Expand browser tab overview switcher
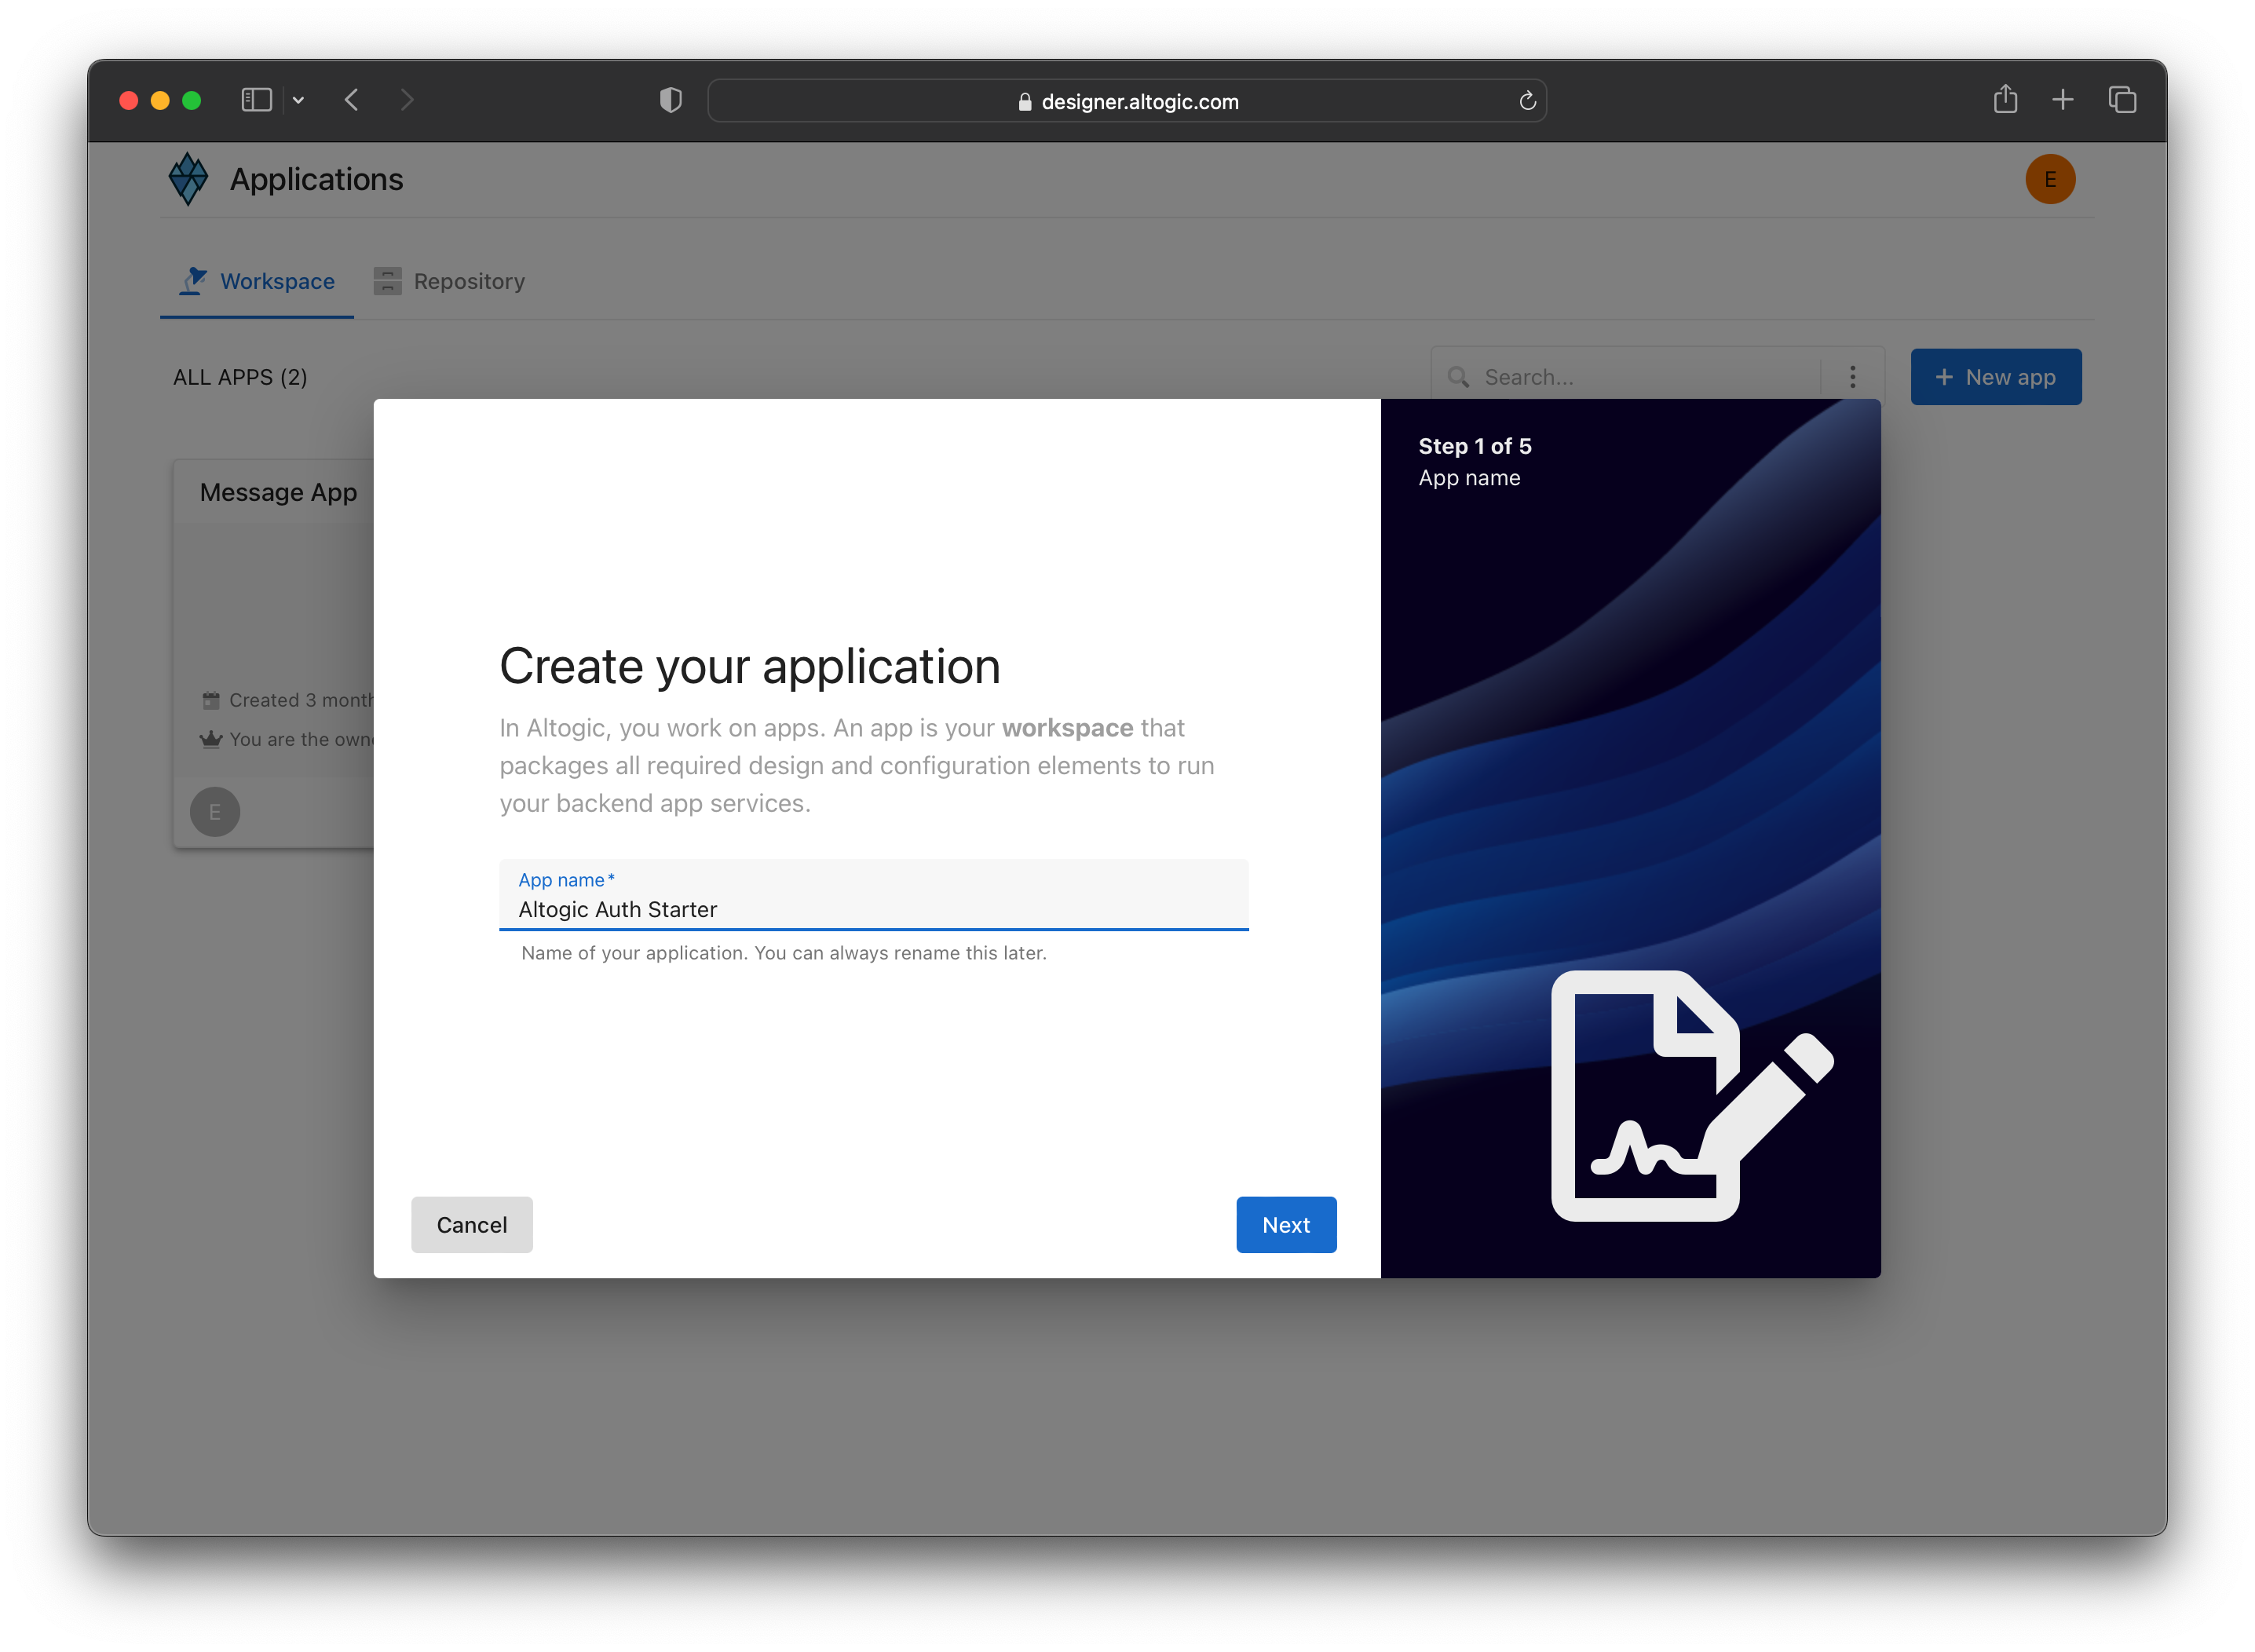 [x=2125, y=100]
